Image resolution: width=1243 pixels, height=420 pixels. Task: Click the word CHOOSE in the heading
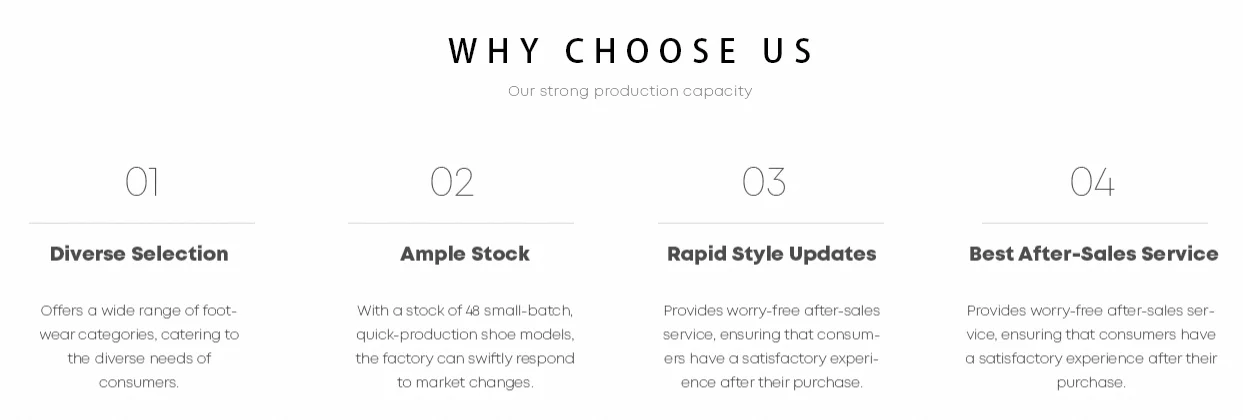(652, 51)
